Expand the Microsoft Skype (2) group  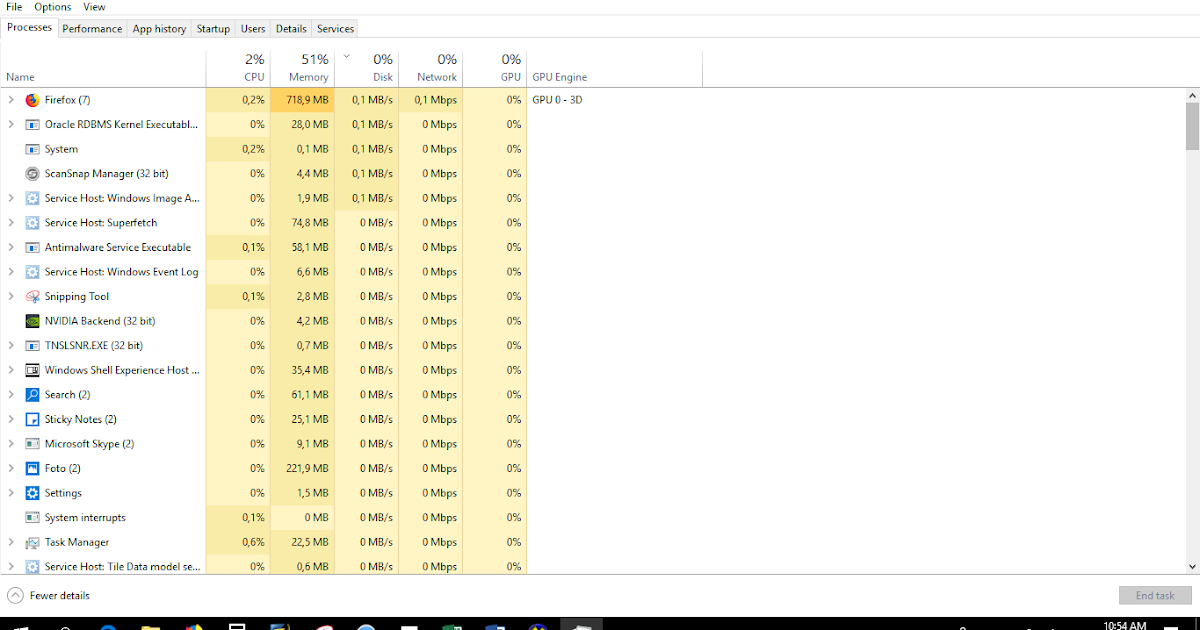pyautogui.click(x=11, y=444)
